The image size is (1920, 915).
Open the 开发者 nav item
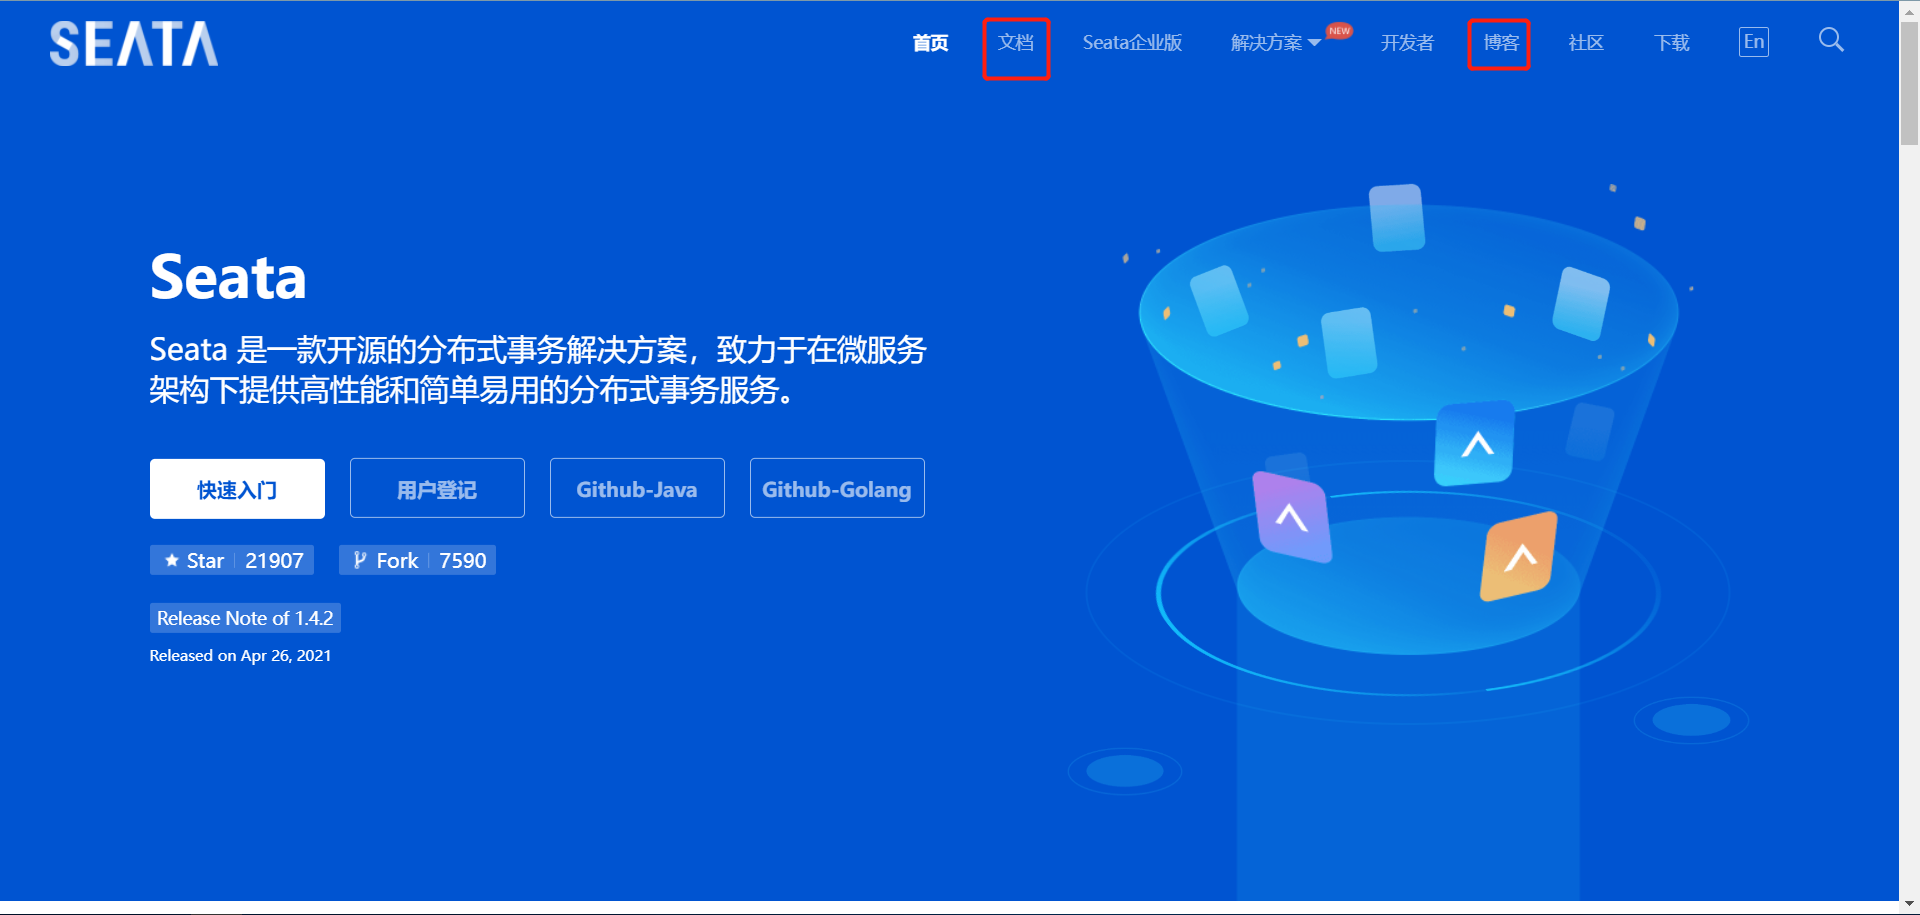click(x=1407, y=43)
